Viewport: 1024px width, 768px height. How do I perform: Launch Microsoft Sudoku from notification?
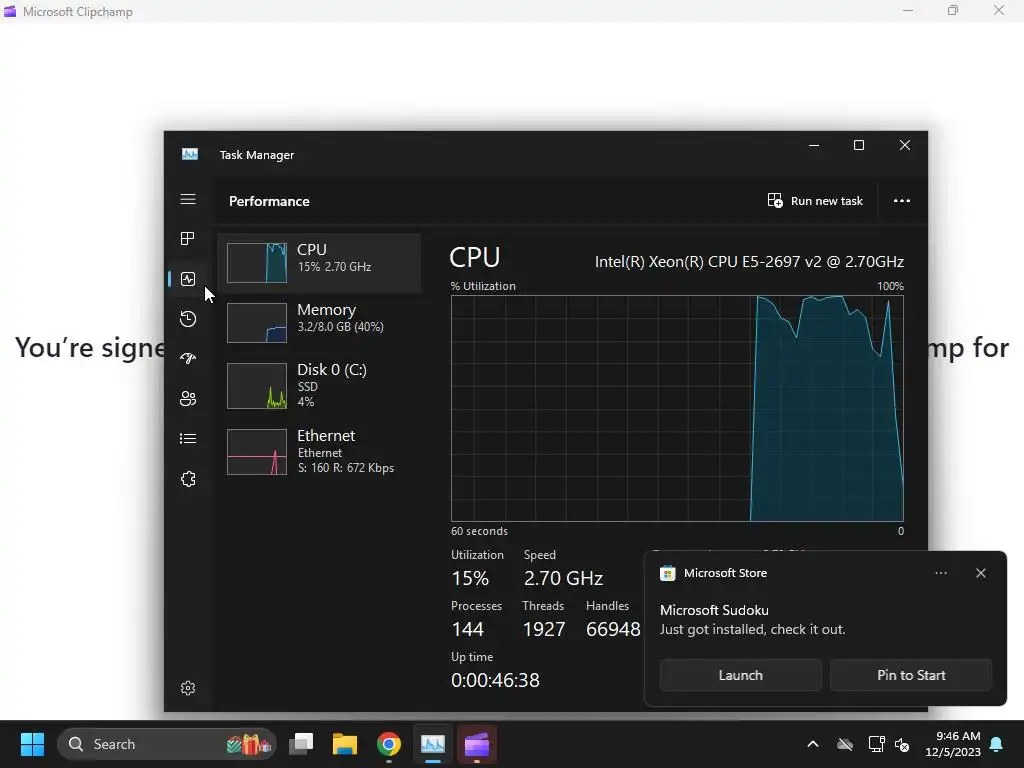(x=741, y=675)
